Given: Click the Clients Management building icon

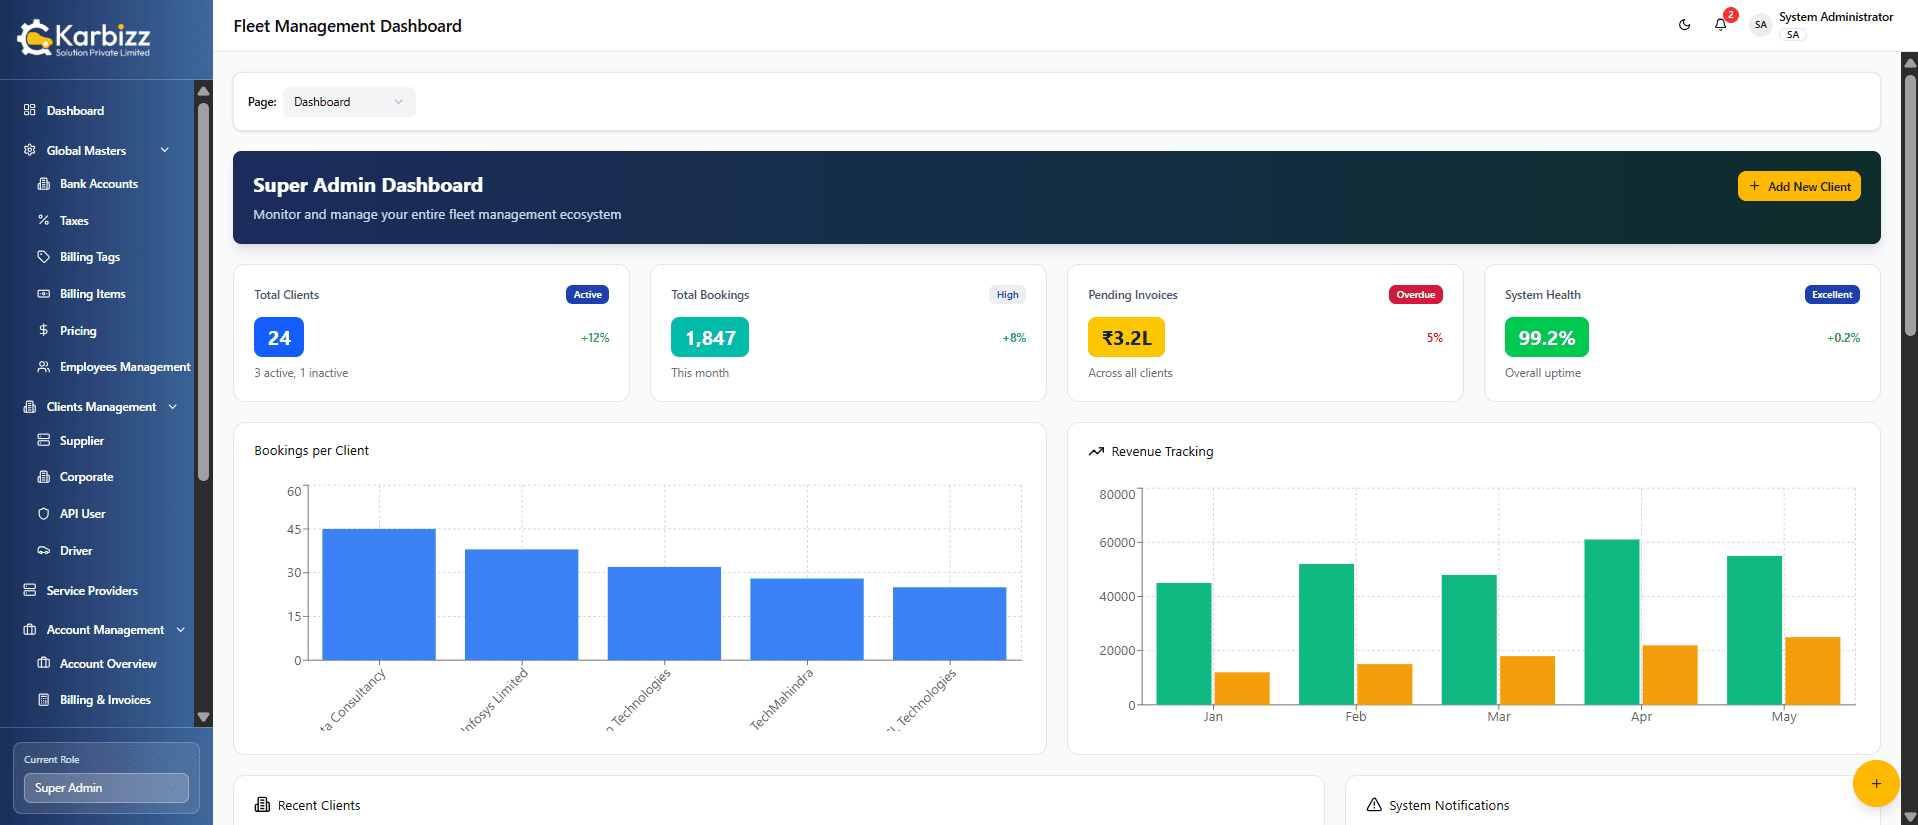Looking at the screenshot, I should tap(30, 407).
